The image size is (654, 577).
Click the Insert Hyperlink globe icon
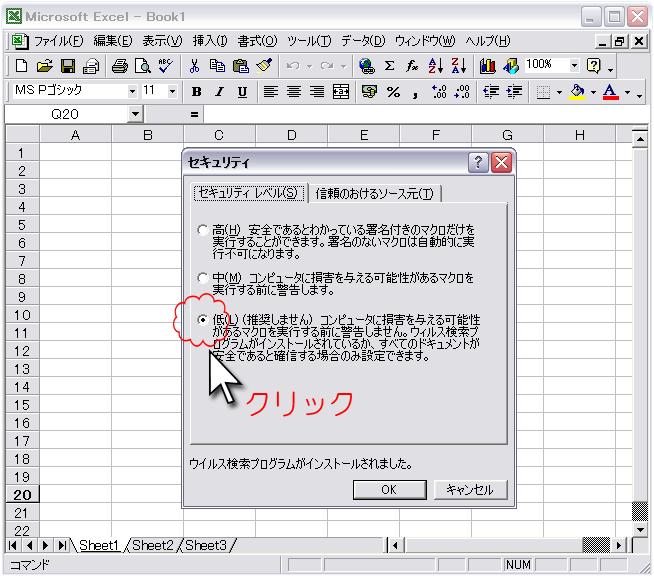click(366, 66)
